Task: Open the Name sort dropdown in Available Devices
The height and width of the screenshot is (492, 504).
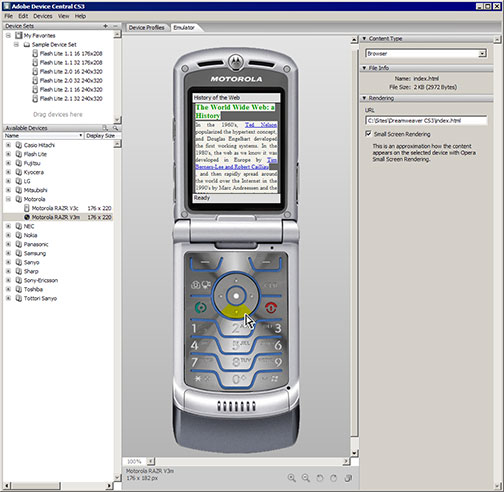Action: point(80,136)
